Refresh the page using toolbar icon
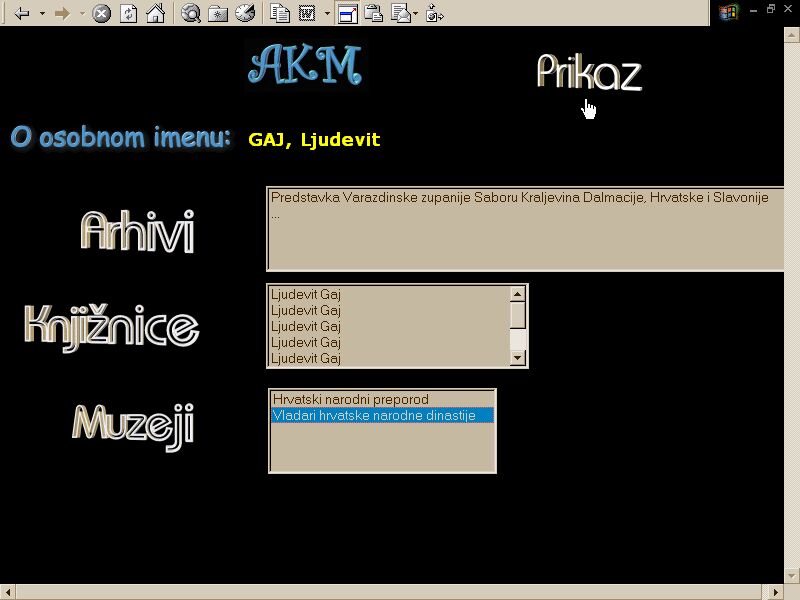Image resolution: width=800 pixels, height=600 pixels. pyautogui.click(x=128, y=14)
